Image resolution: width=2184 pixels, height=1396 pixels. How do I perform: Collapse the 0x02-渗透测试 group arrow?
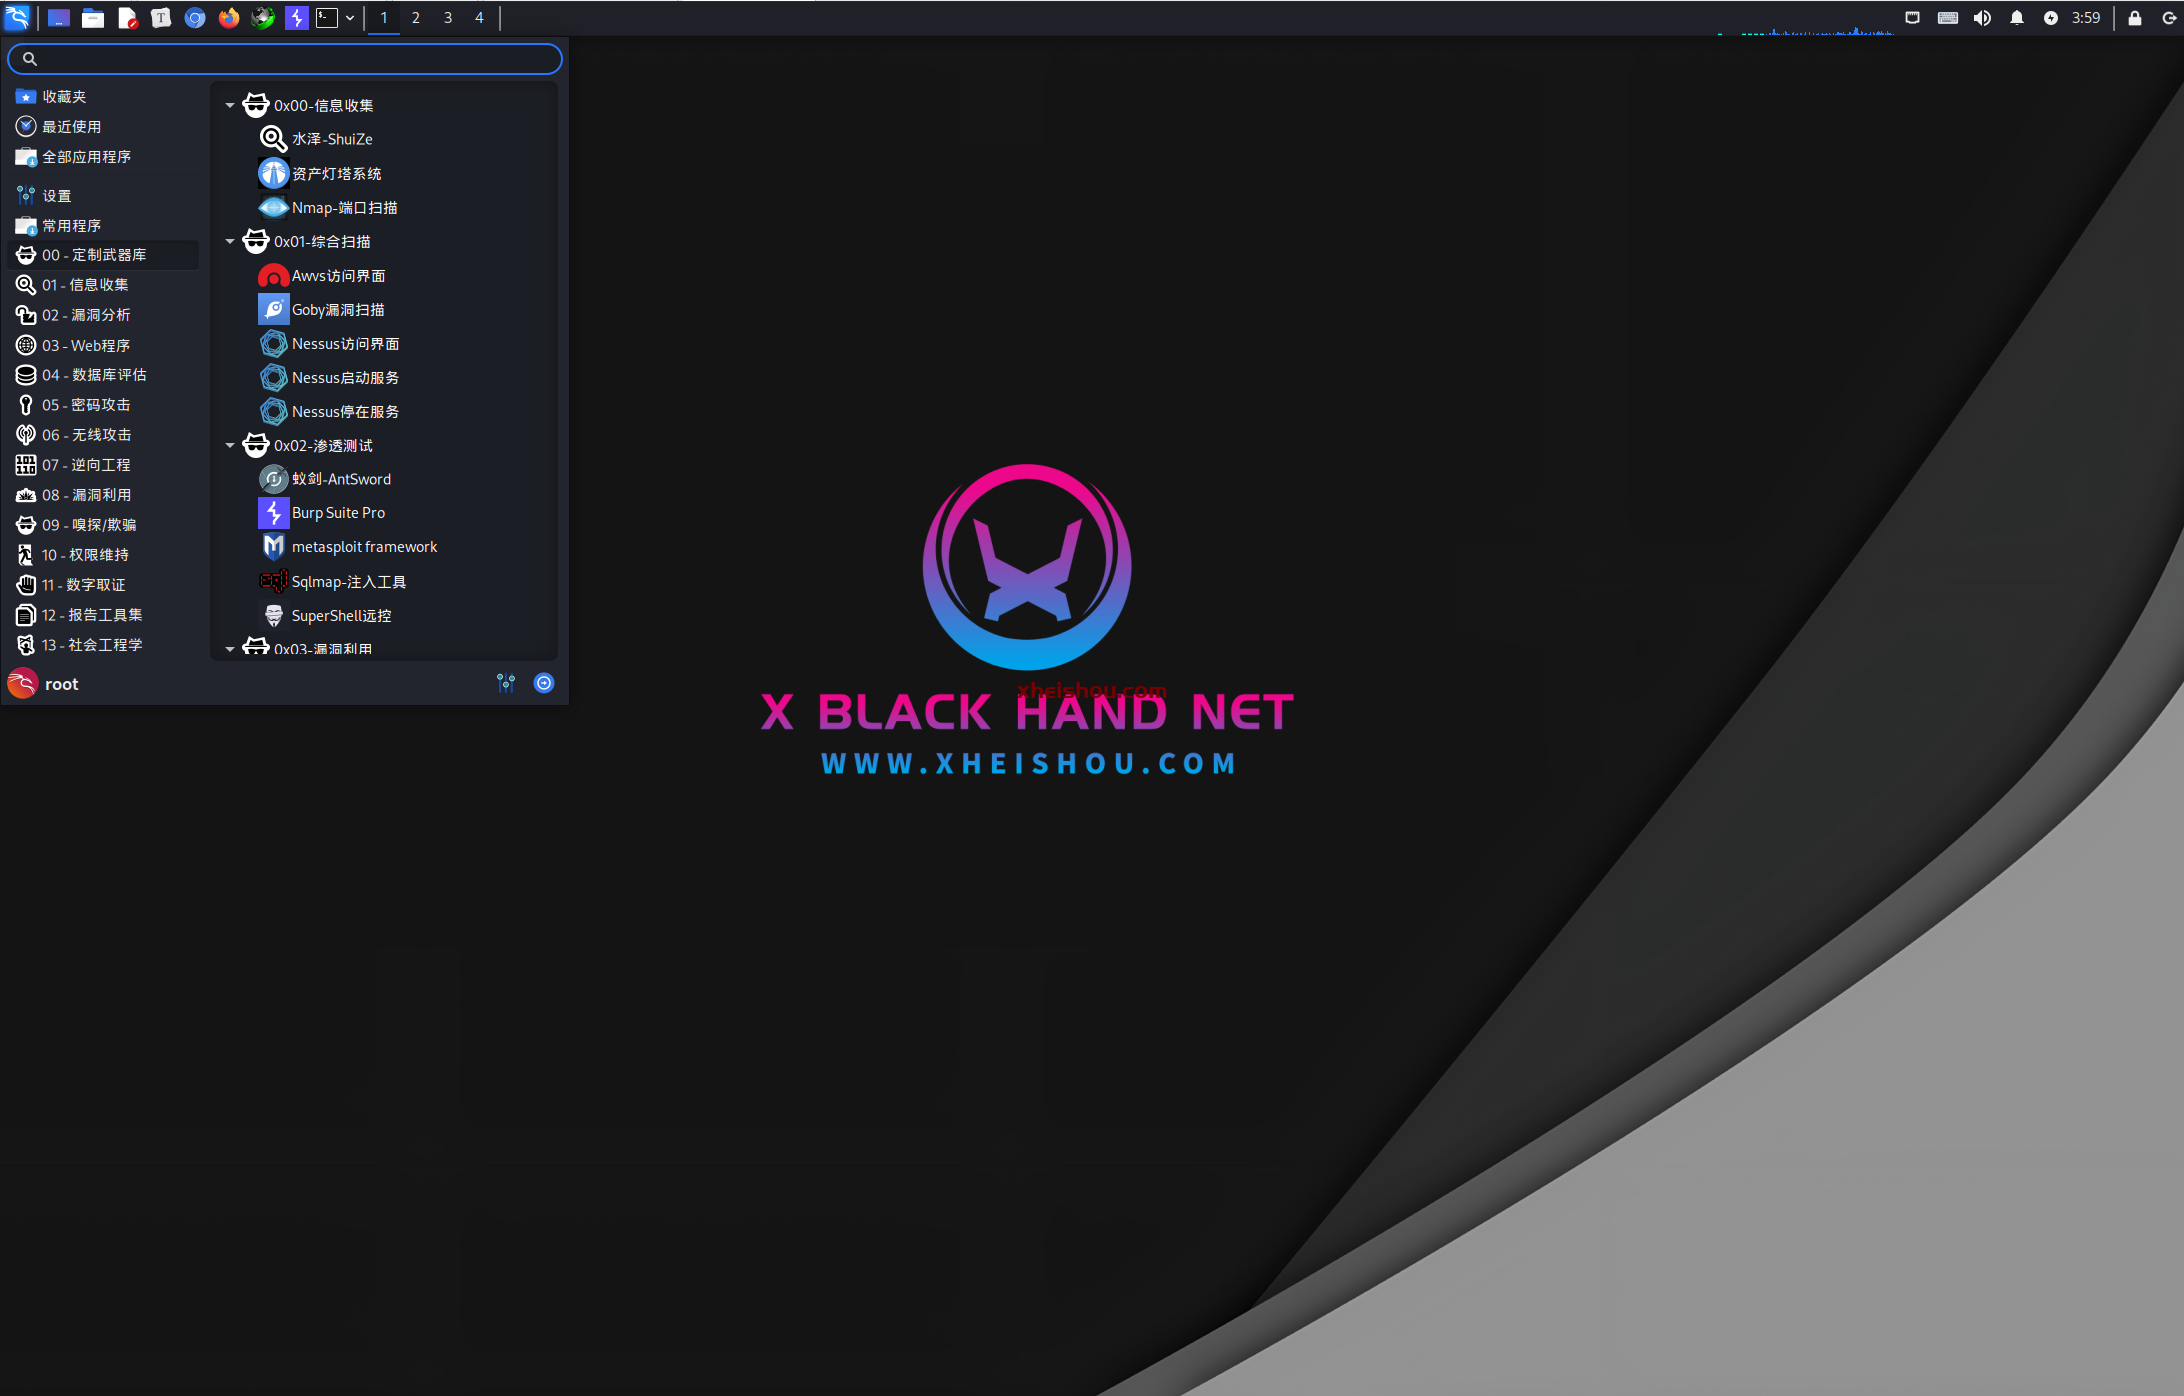pos(230,445)
